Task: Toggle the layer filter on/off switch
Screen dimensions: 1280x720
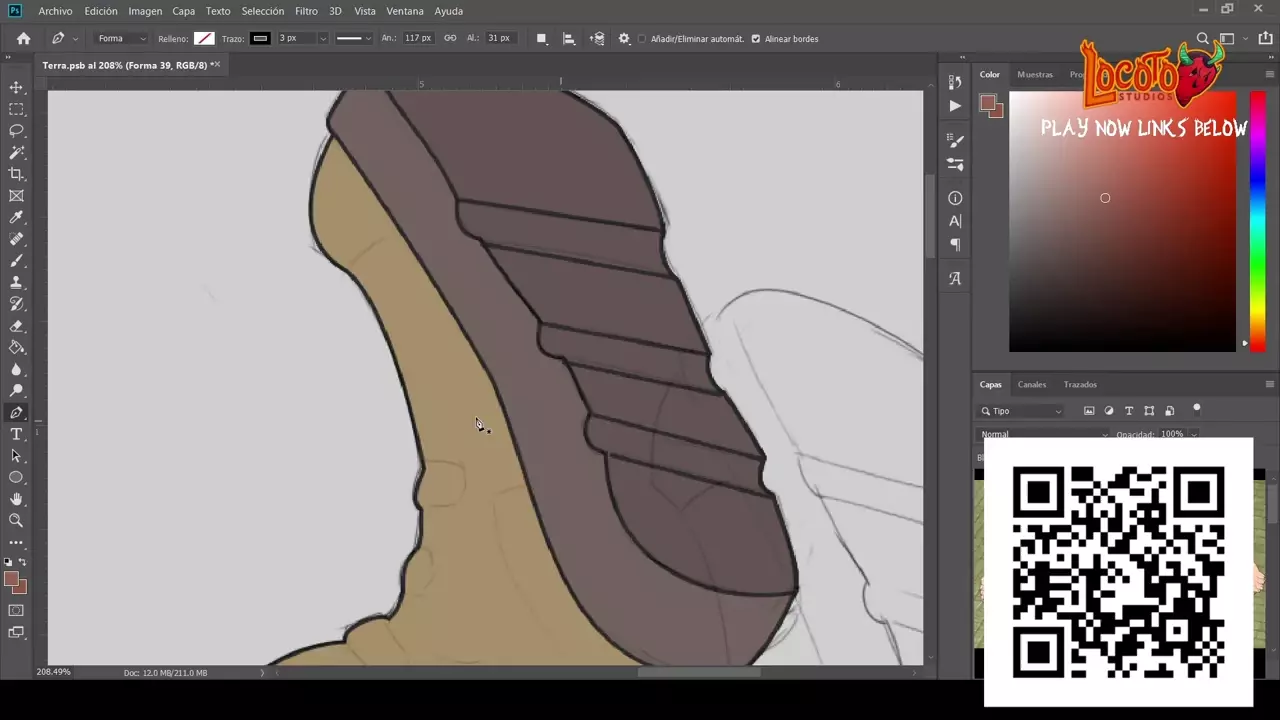Action: [1196, 409]
